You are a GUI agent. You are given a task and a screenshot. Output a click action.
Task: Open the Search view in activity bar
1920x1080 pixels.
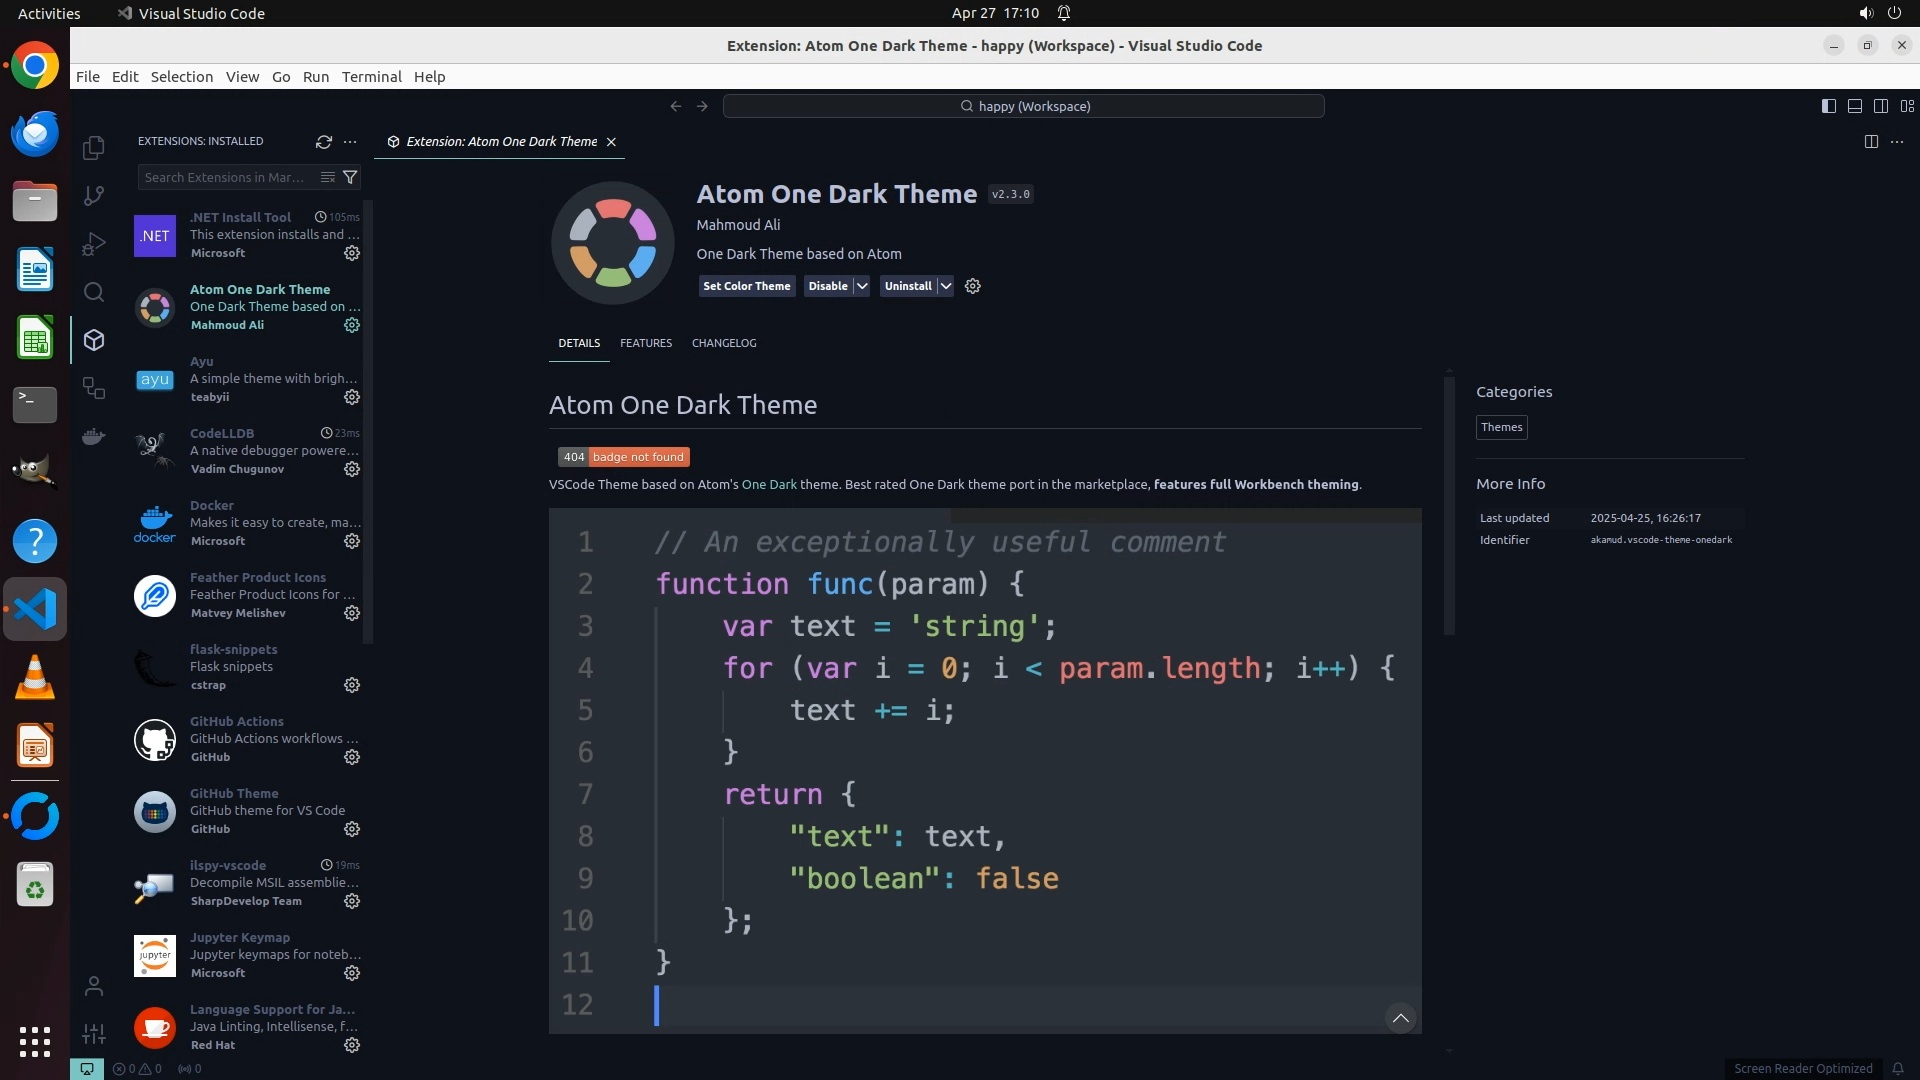(x=94, y=292)
